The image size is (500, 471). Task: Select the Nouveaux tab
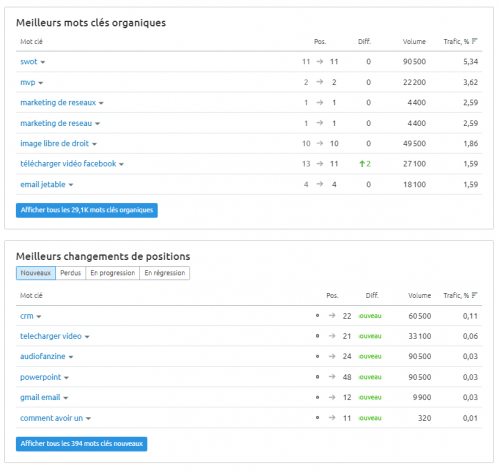click(x=36, y=273)
